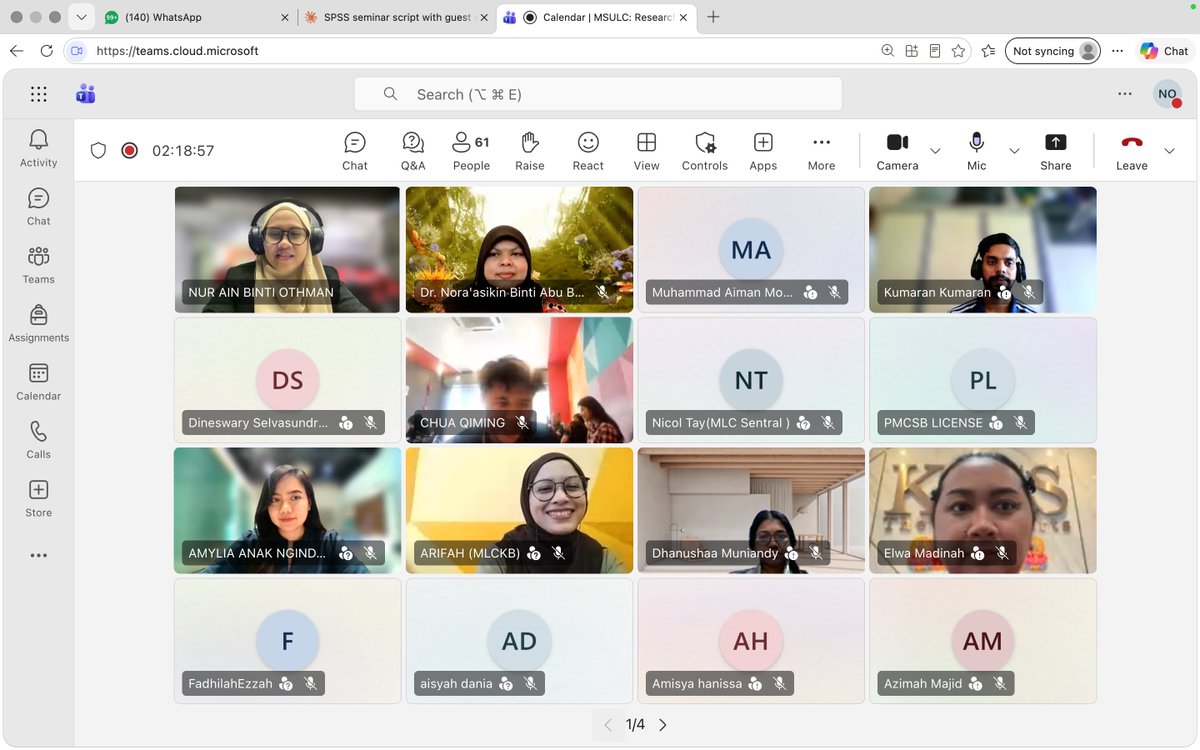Switch to the SPSS seminar script tab
The width and height of the screenshot is (1200, 750).
point(396,17)
